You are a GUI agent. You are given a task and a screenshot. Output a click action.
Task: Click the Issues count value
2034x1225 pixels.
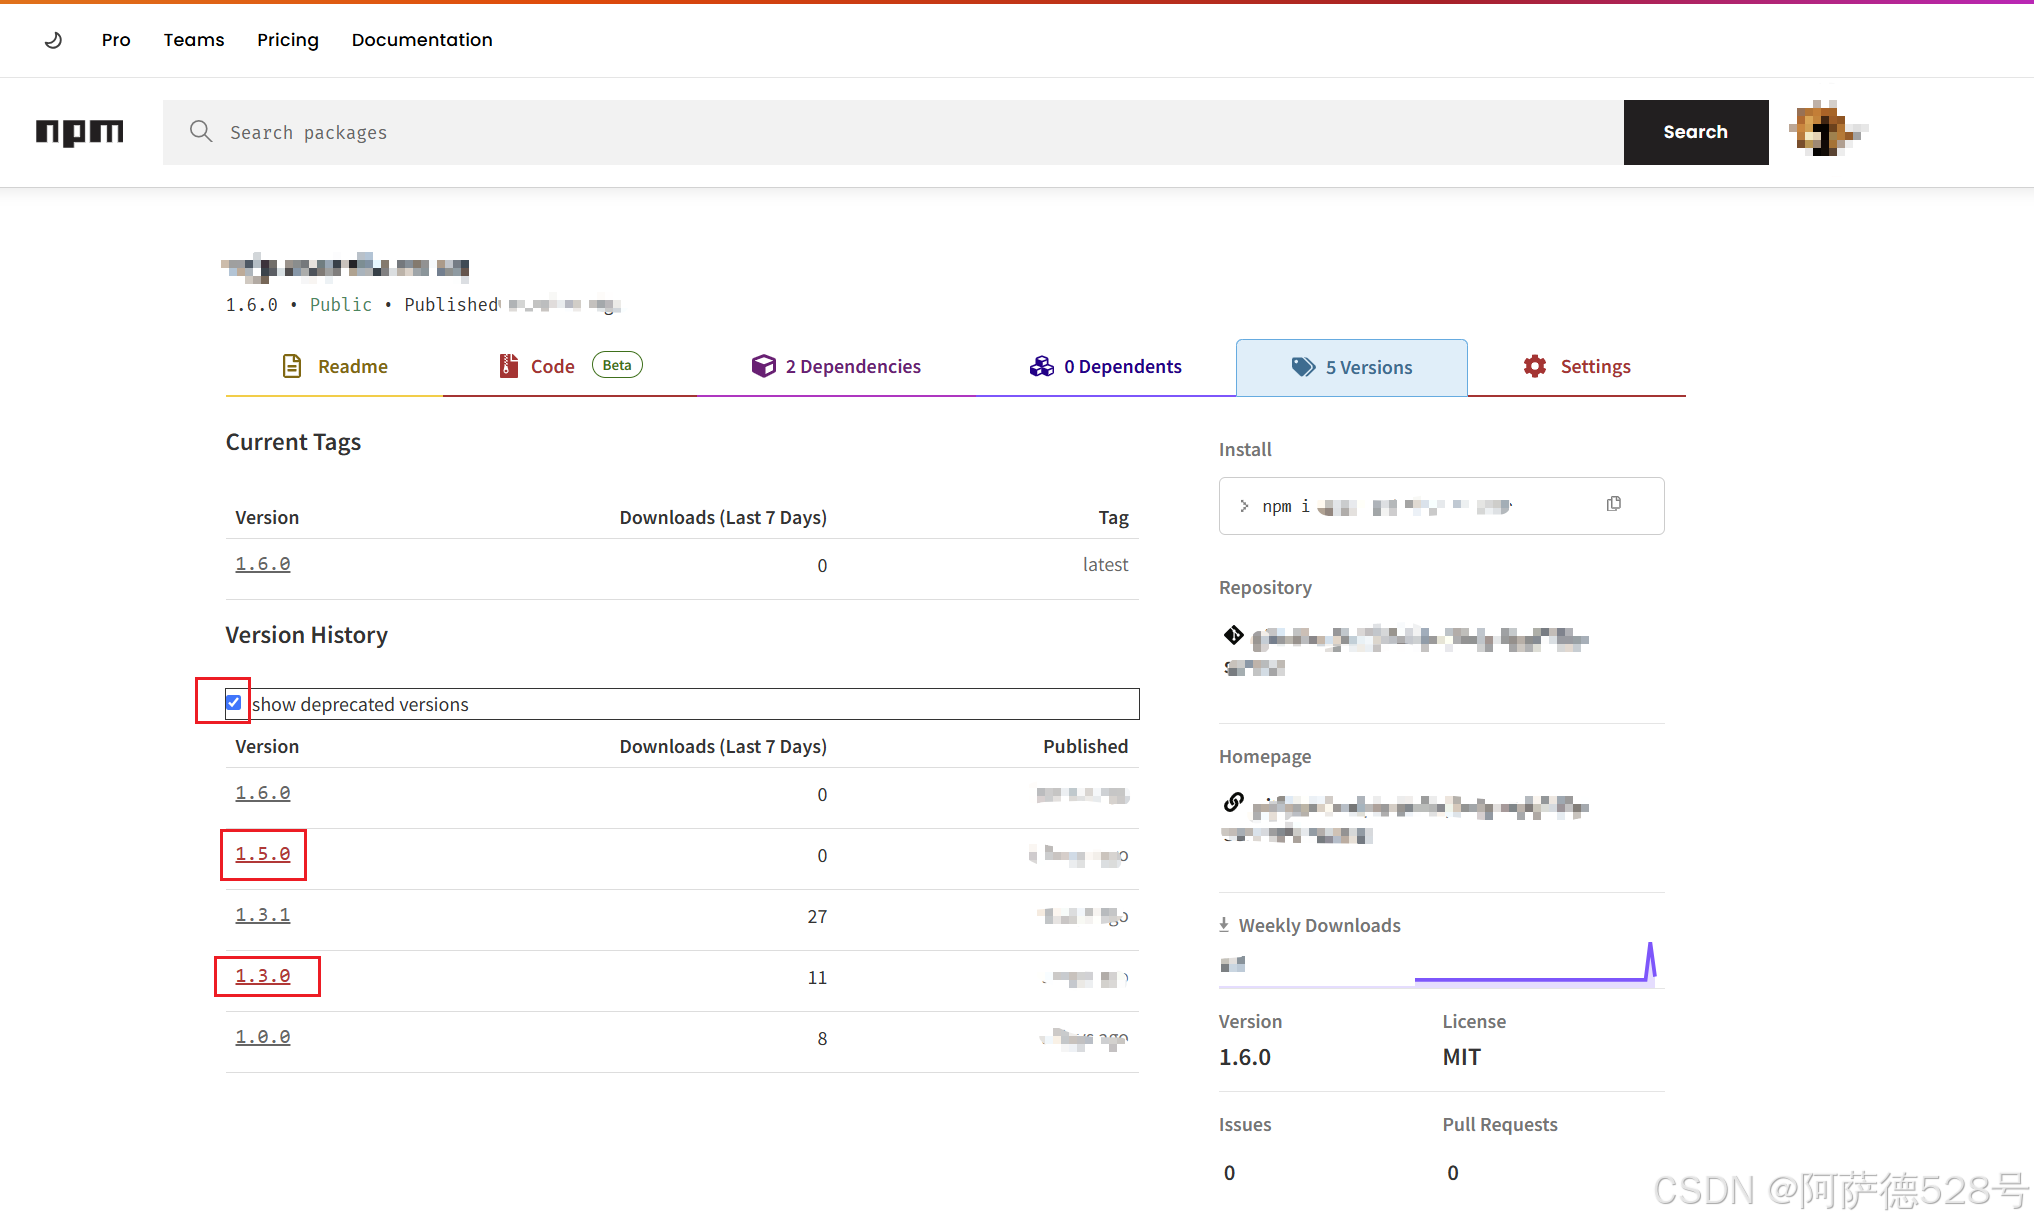(x=1229, y=1173)
